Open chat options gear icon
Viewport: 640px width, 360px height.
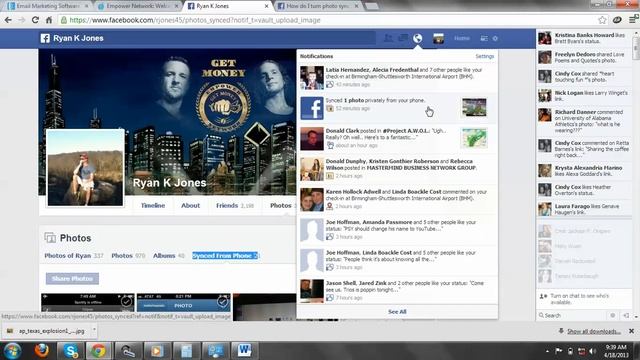click(x=613, y=316)
